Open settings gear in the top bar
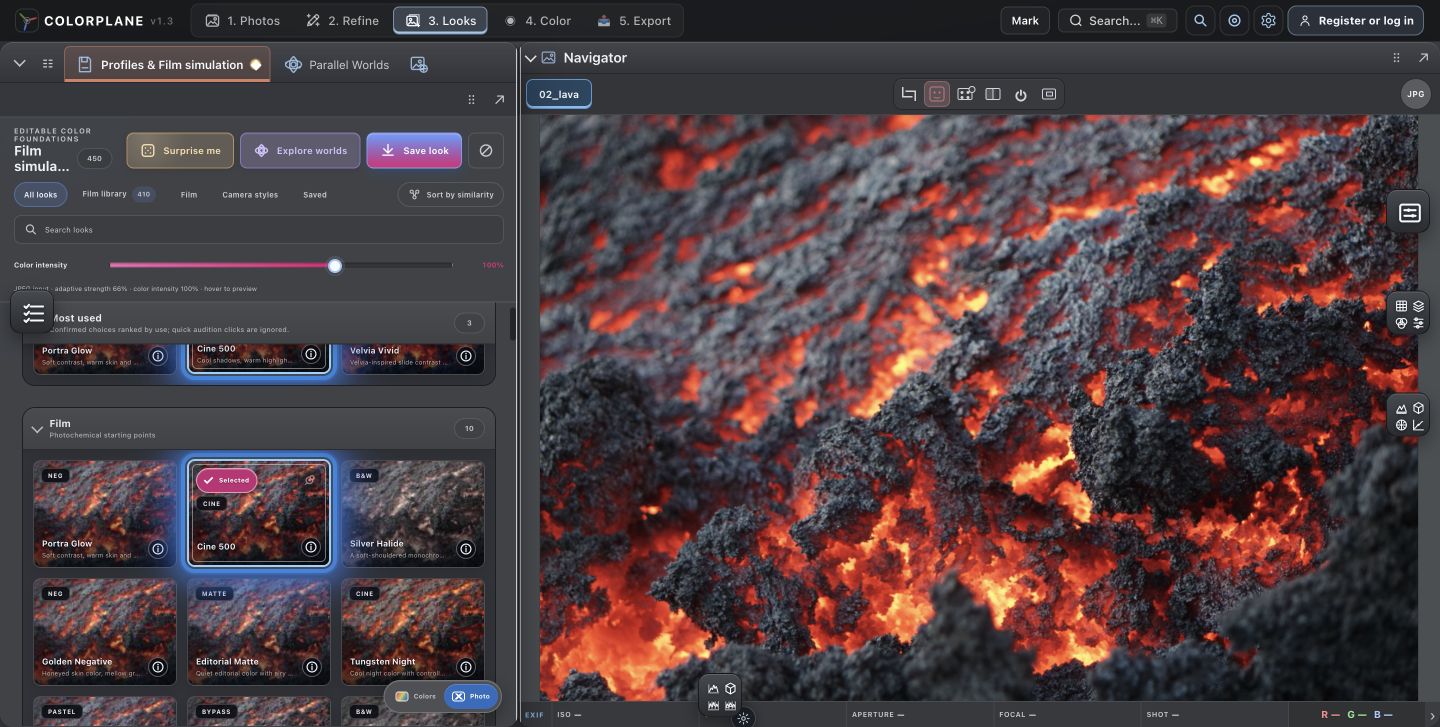The height and width of the screenshot is (727, 1440). (x=1268, y=20)
